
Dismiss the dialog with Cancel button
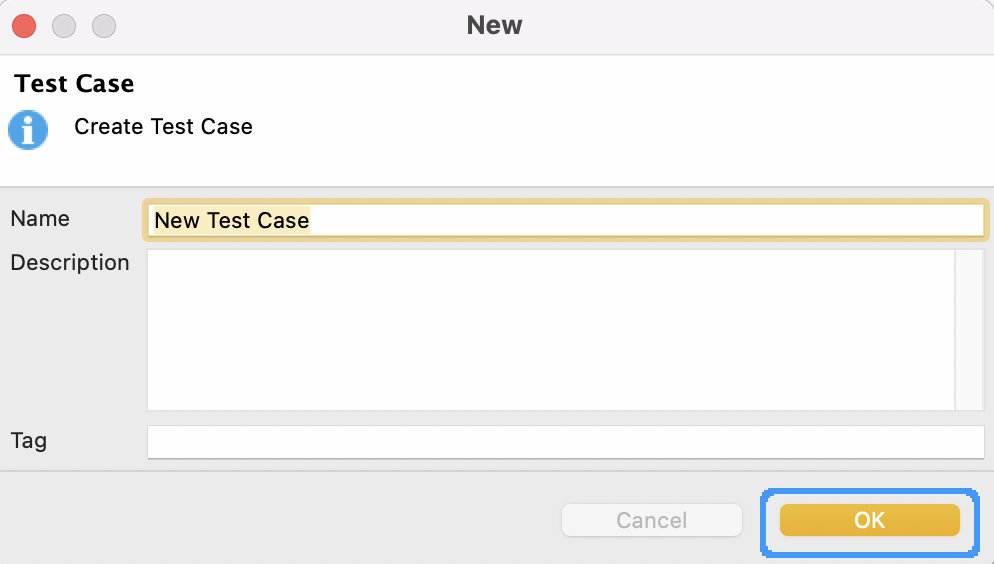[652, 520]
